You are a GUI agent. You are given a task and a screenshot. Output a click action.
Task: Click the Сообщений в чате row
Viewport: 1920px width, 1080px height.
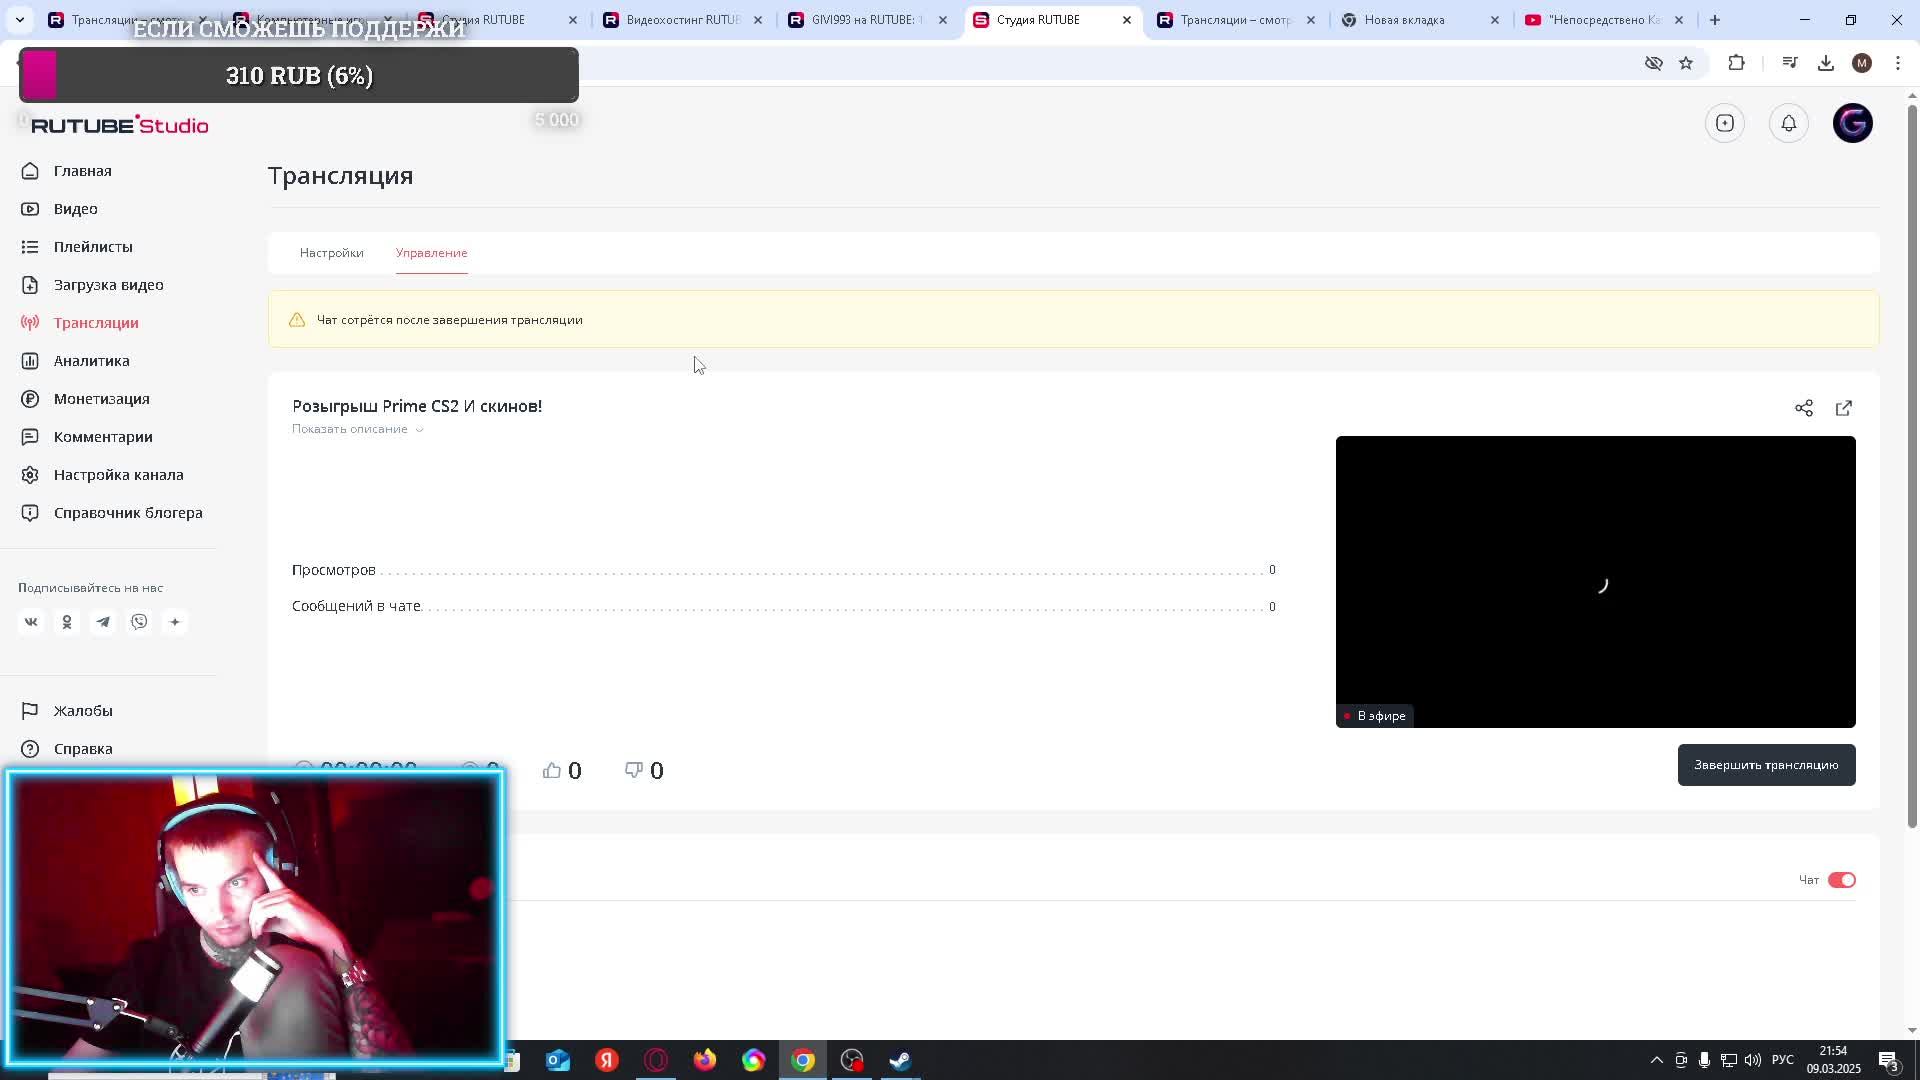(784, 606)
